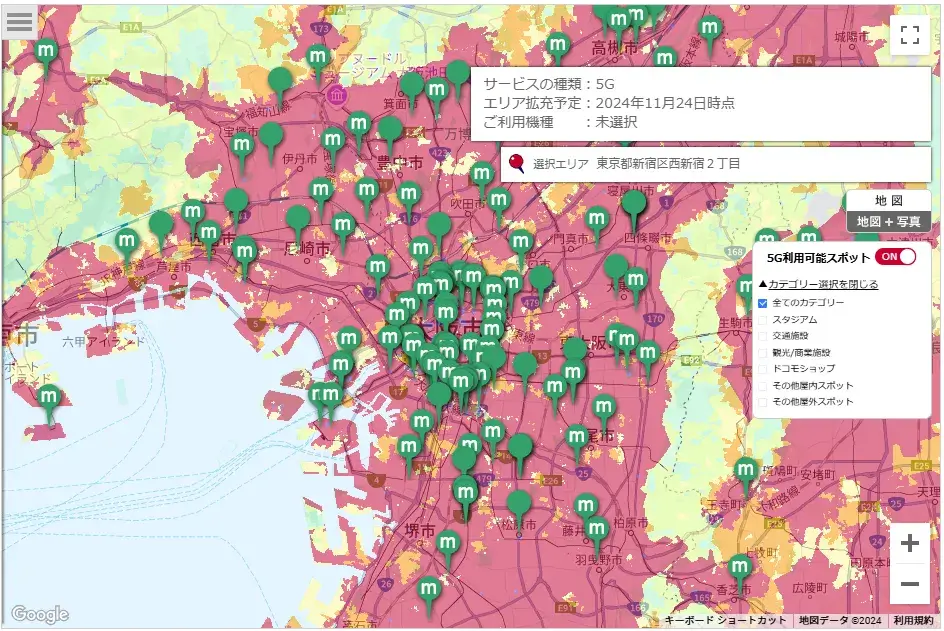Check the スタジアム category
Viewport: 944px width, 631px height.
click(x=763, y=320)
